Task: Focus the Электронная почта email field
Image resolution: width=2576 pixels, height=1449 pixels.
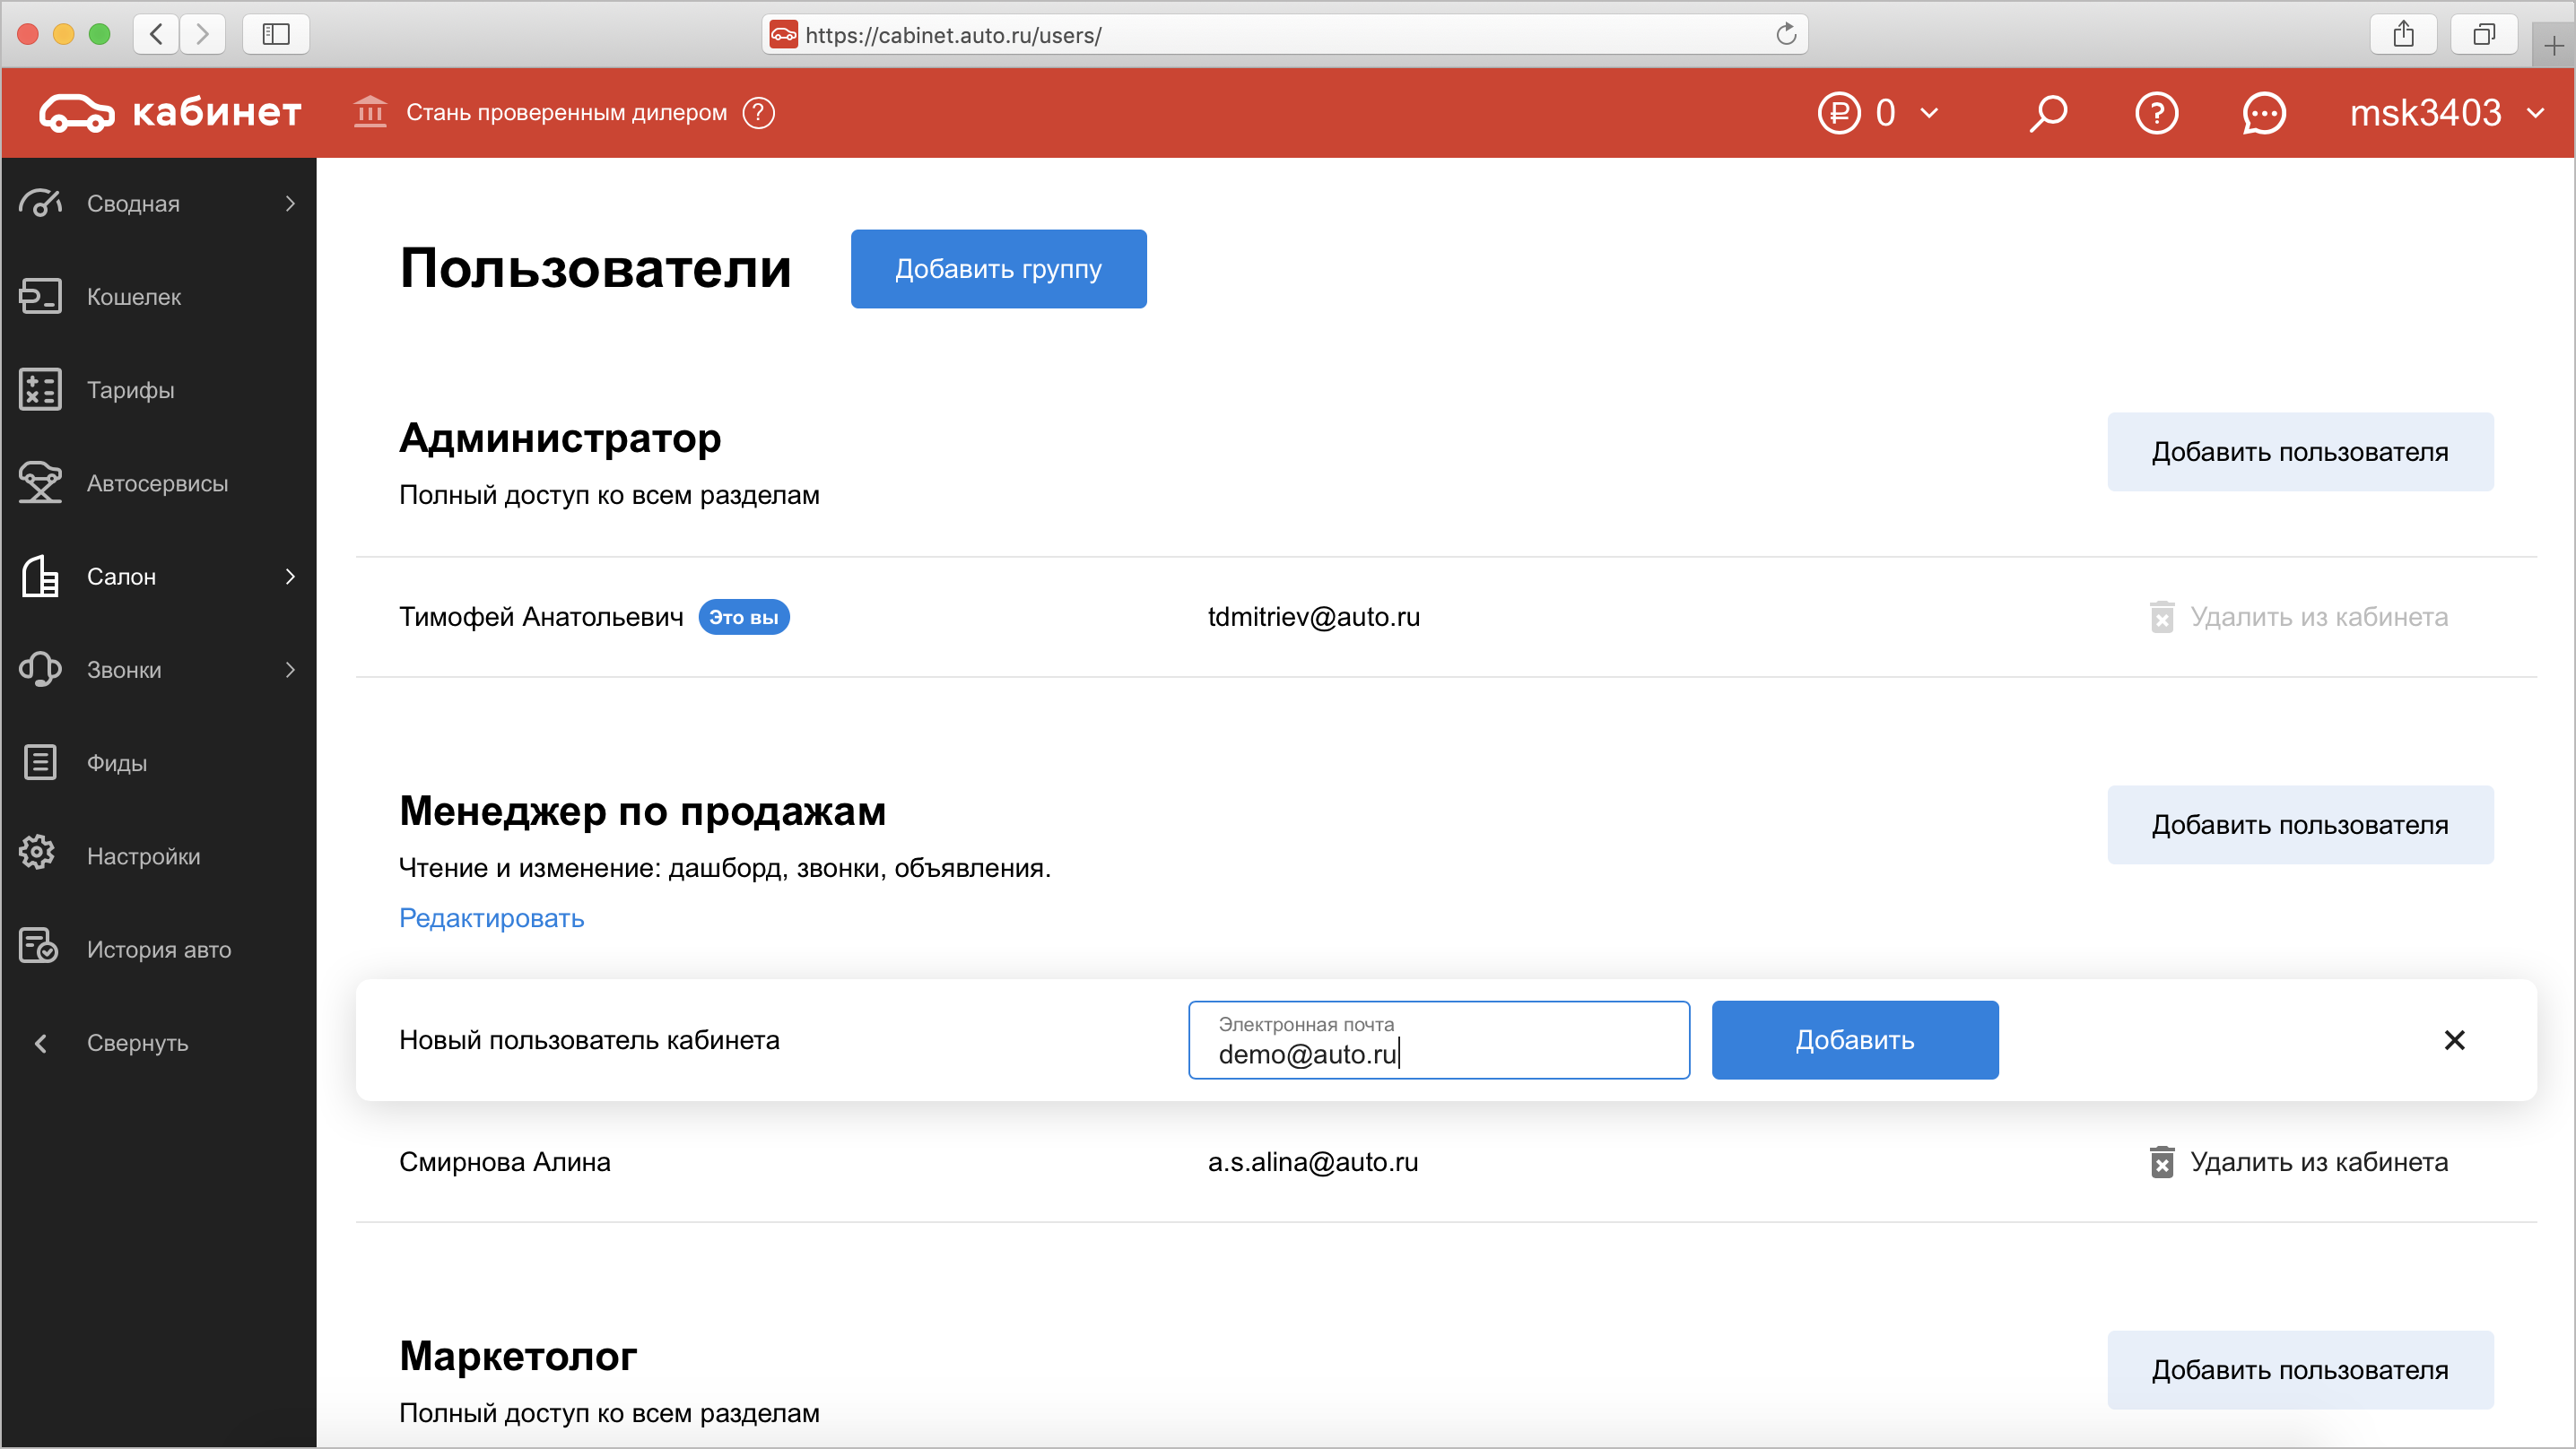Action: (x=1438, y=1040)
